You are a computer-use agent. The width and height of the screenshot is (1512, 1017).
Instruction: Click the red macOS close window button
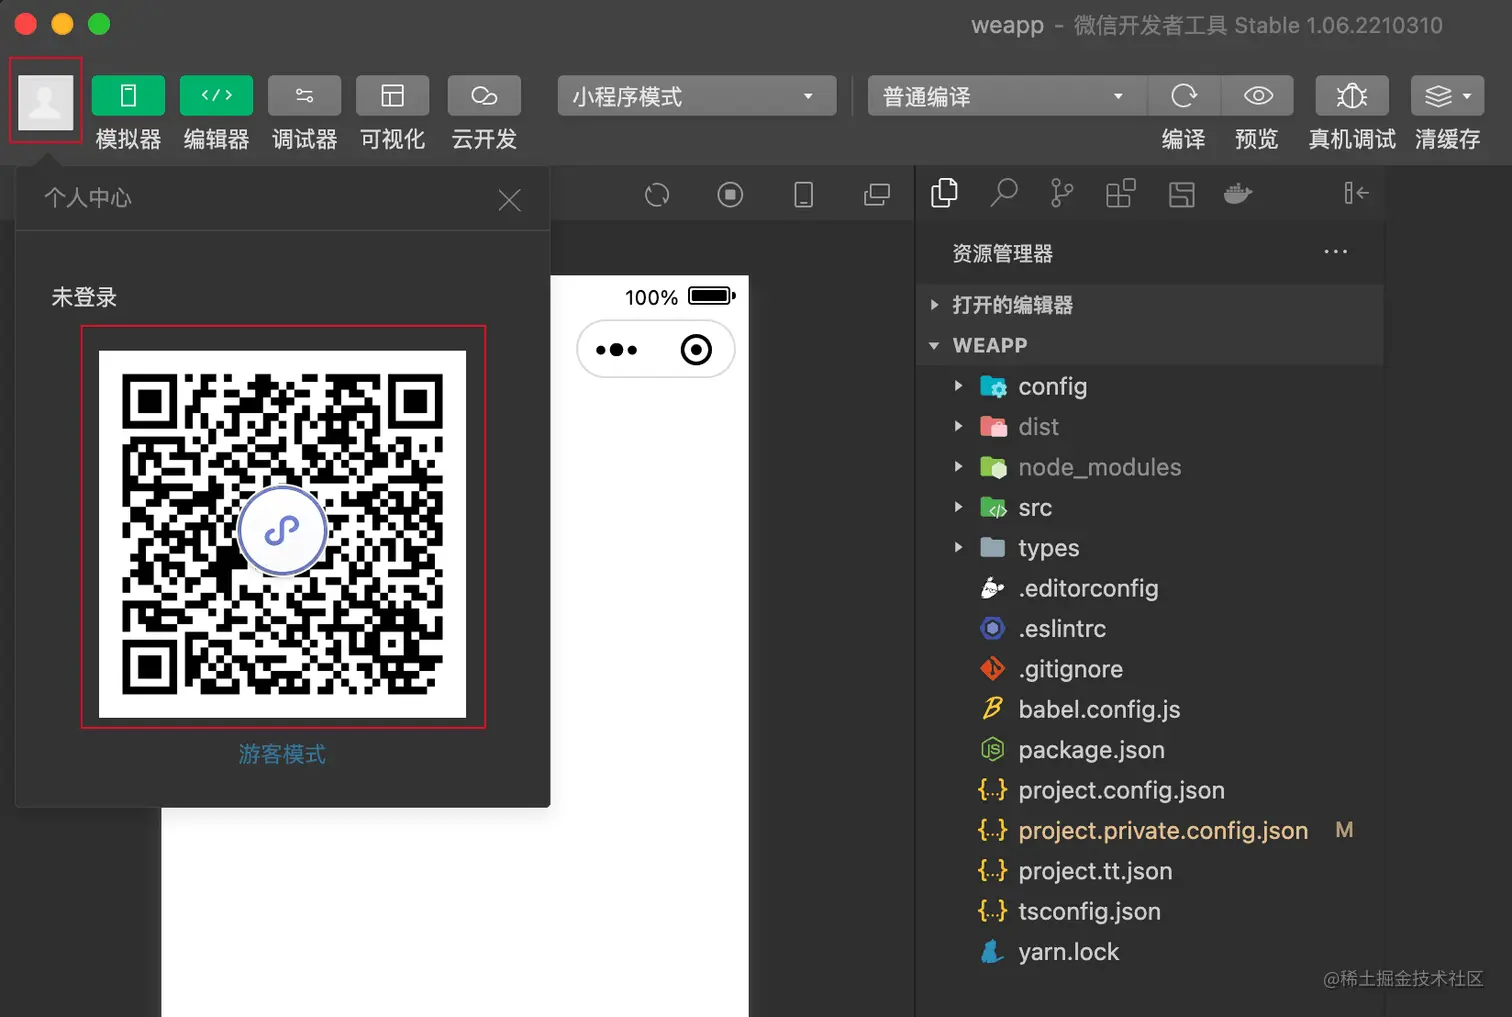click(26, 24)
